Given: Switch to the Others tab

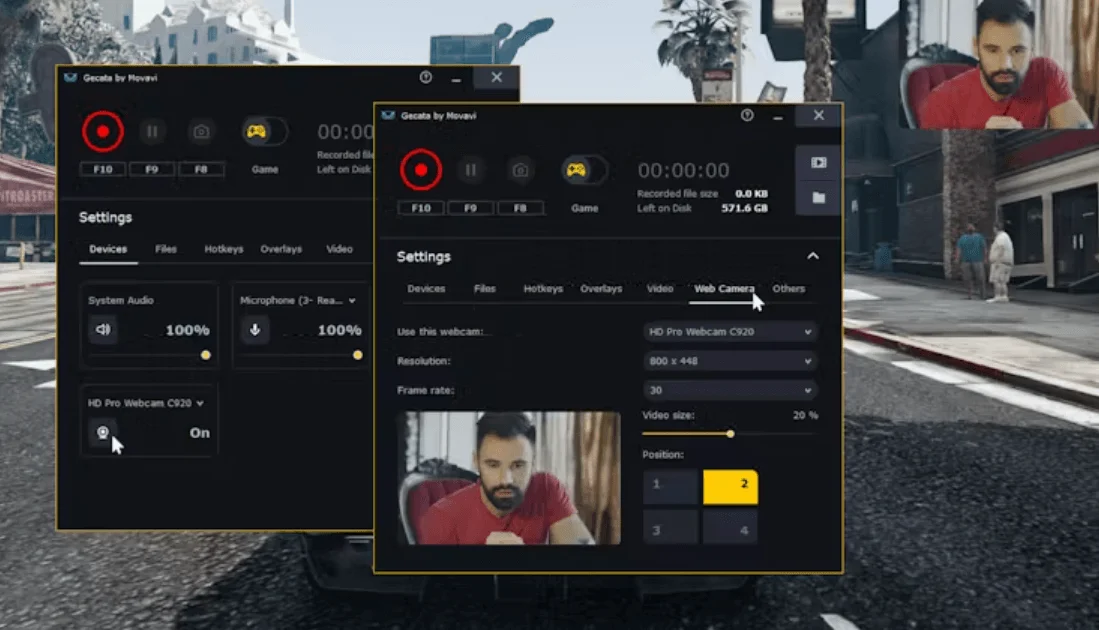Looking at the screenshot, I should 788,289.
